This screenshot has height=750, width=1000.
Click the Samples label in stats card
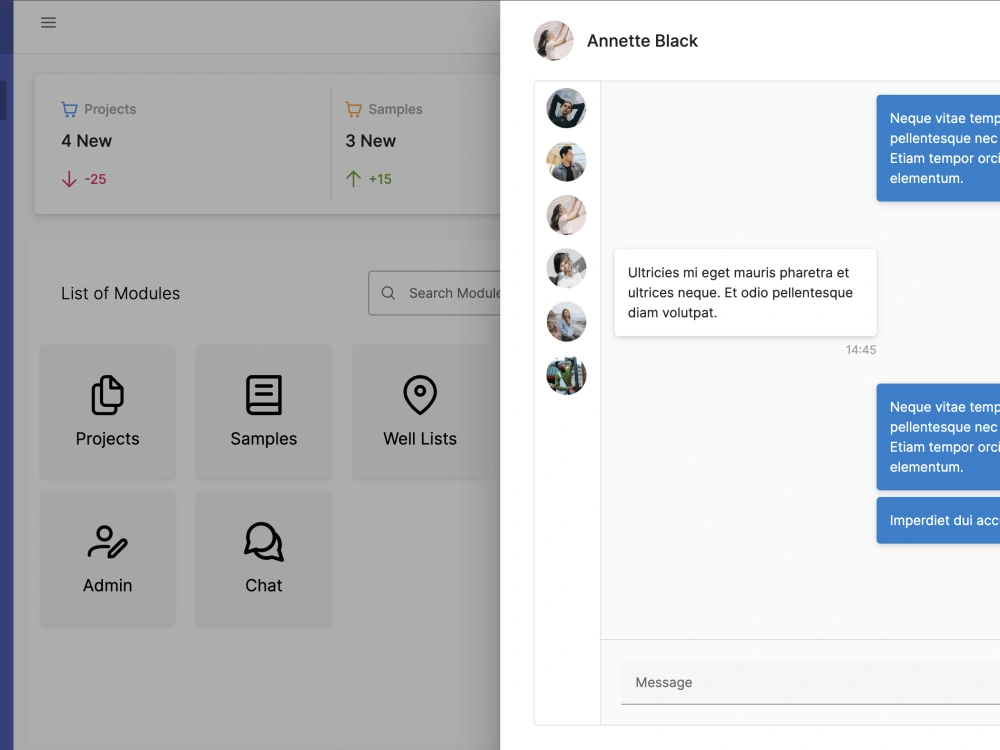(395, 109)
